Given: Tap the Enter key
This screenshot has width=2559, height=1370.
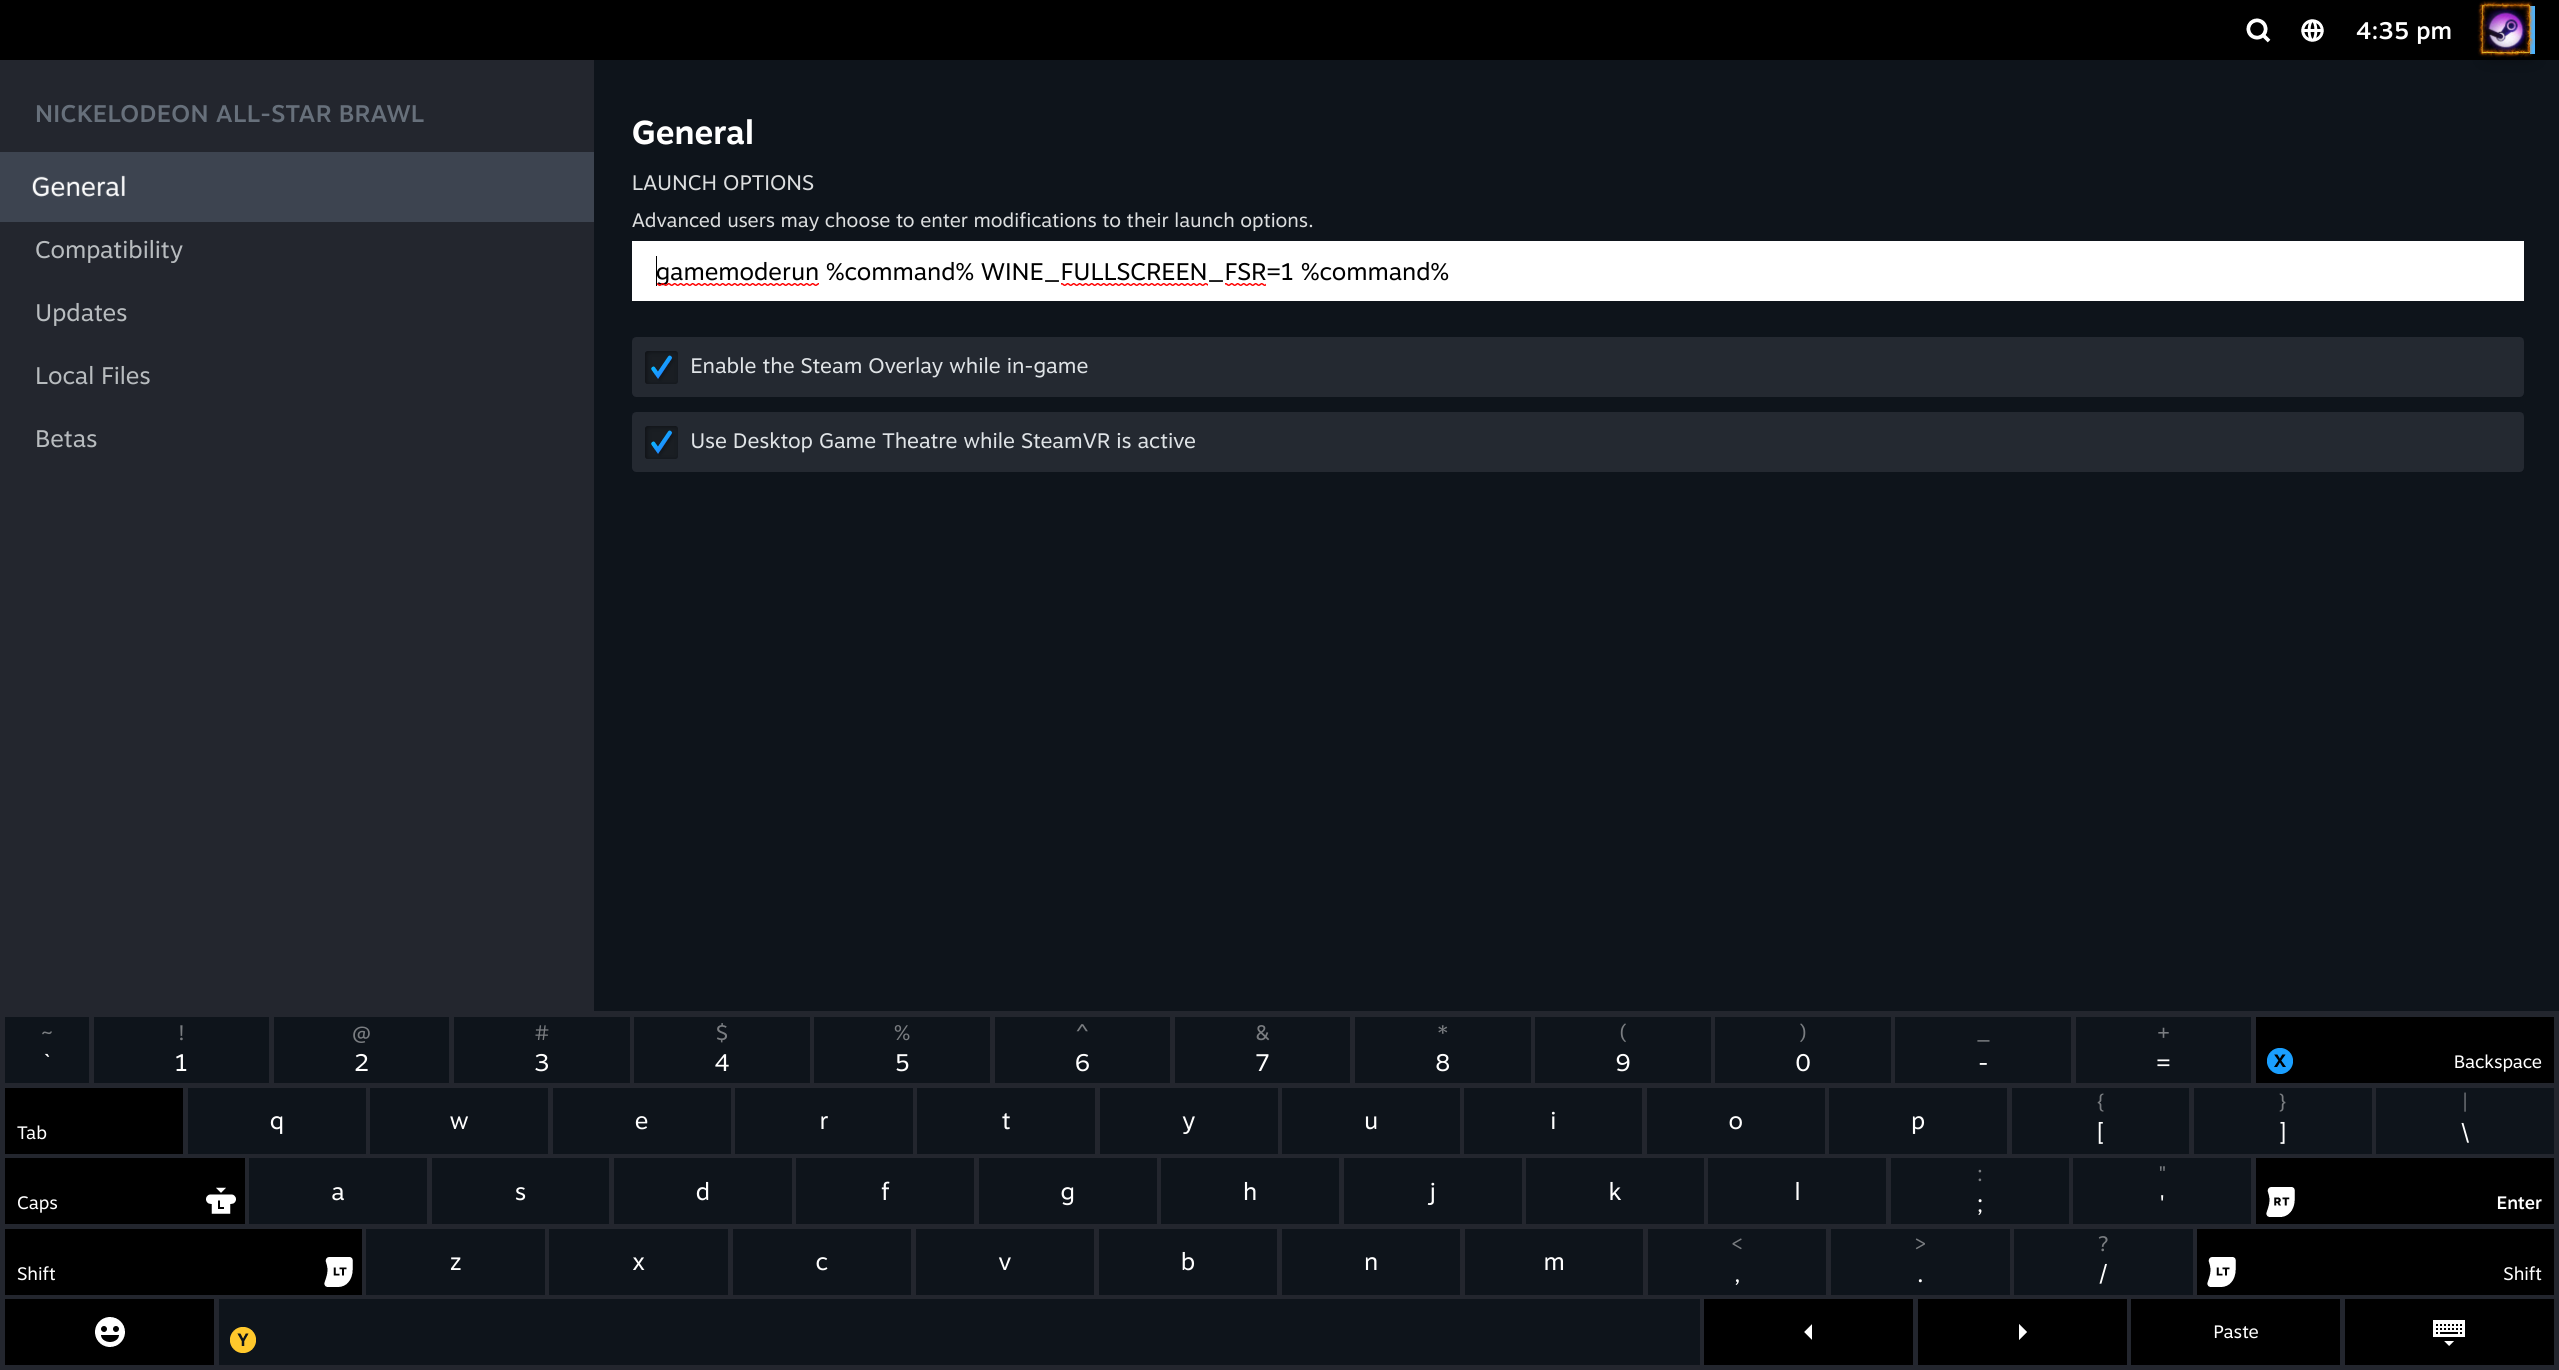Looking at the screenshot, I should click(2404, 1191).
